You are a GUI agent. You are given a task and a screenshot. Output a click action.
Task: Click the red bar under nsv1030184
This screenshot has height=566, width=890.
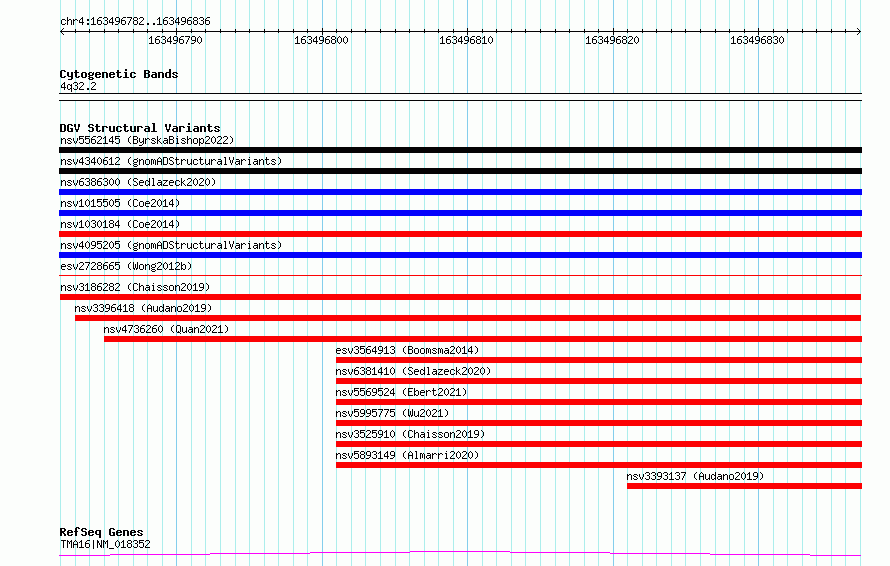[x=460, y=234]
